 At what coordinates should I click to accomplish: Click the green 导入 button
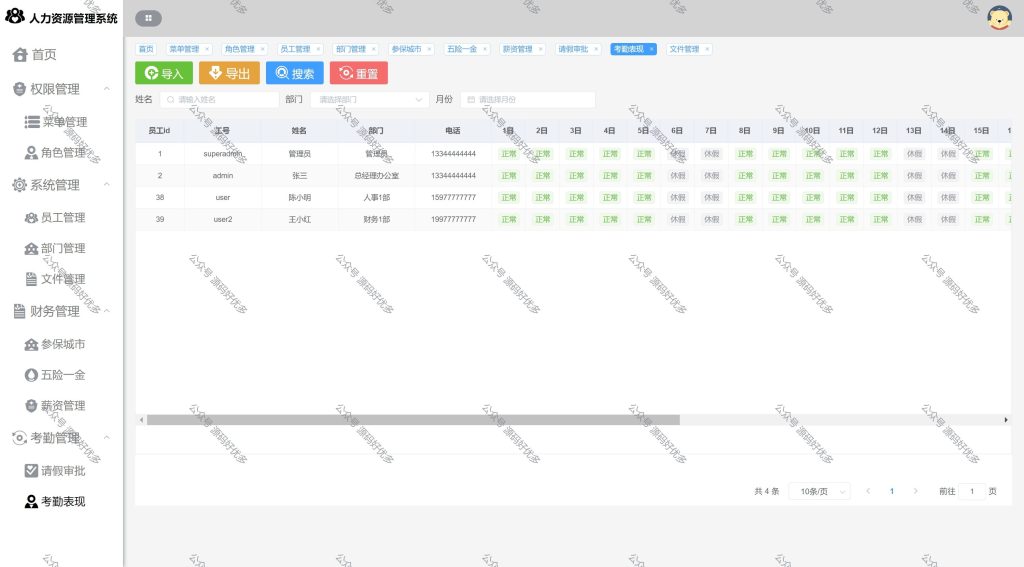(164, 73)
